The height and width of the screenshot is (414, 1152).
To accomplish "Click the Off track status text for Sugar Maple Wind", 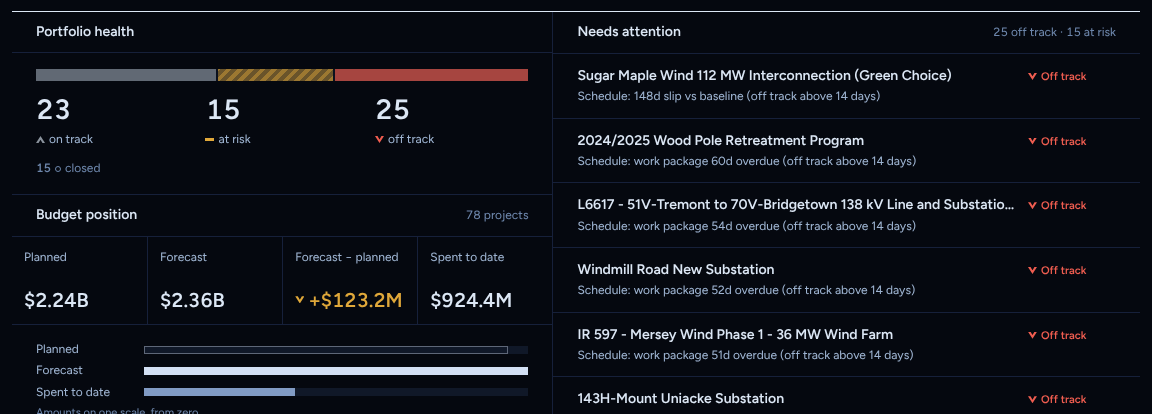I will tap(1063, 76).
